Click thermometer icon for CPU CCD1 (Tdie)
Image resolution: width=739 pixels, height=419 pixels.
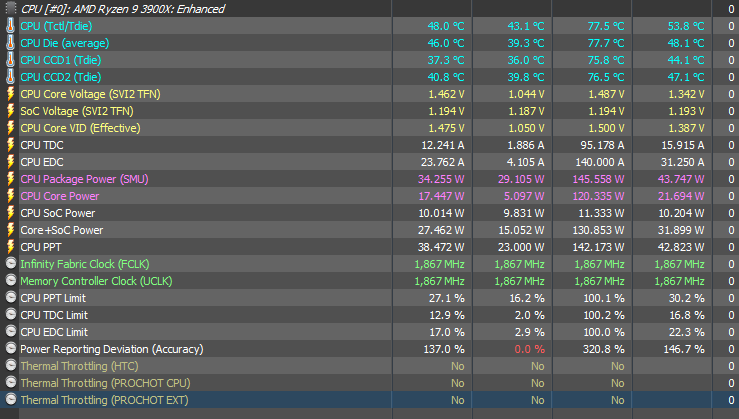(x=10, y=60)
